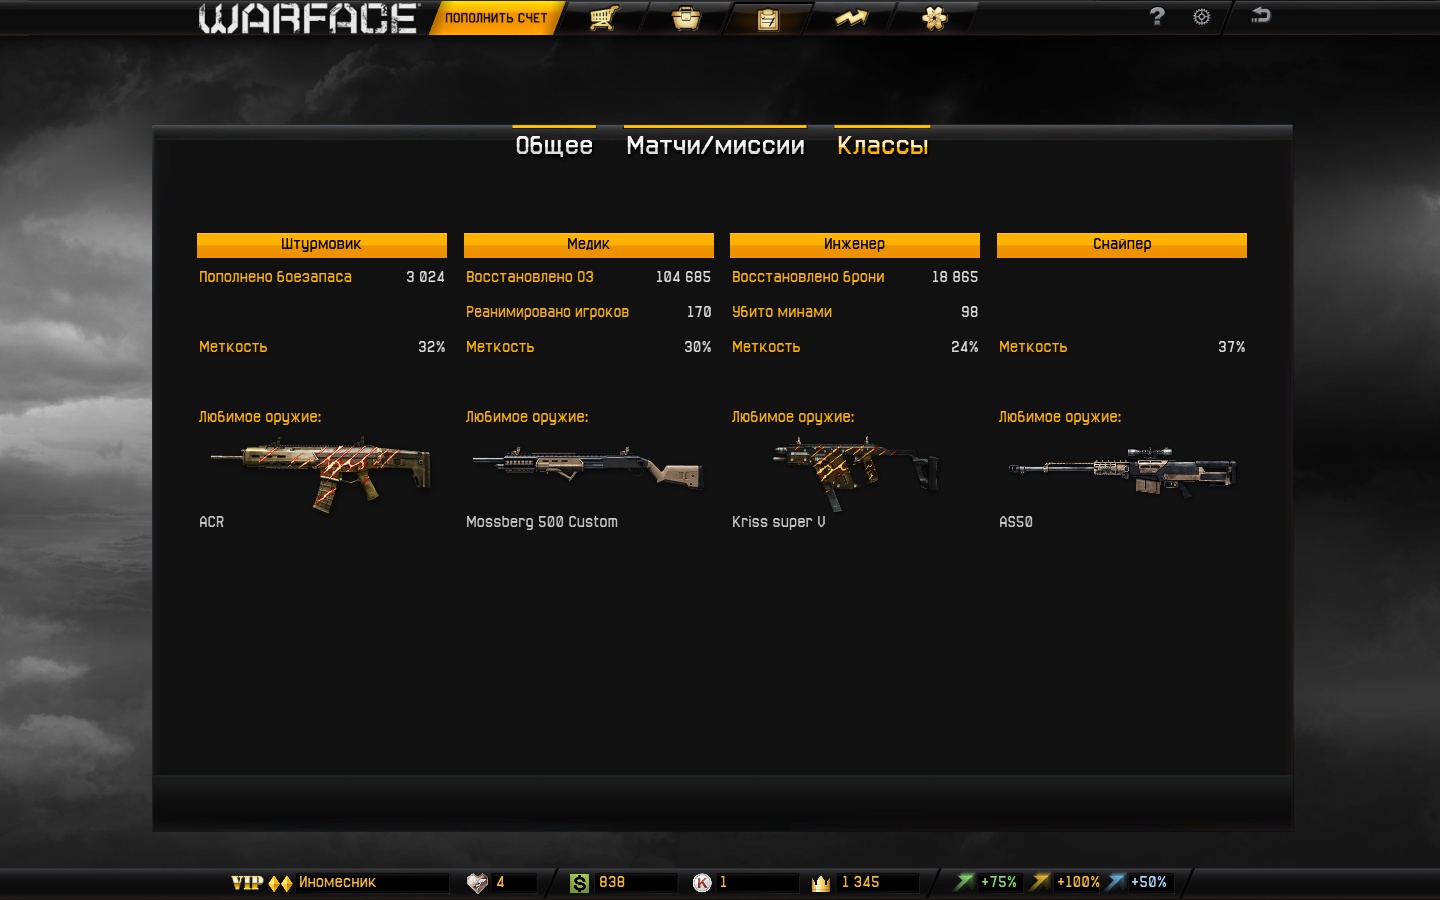Switch to the Общее tab
The image size is (1440, 900).
(554, 145)
